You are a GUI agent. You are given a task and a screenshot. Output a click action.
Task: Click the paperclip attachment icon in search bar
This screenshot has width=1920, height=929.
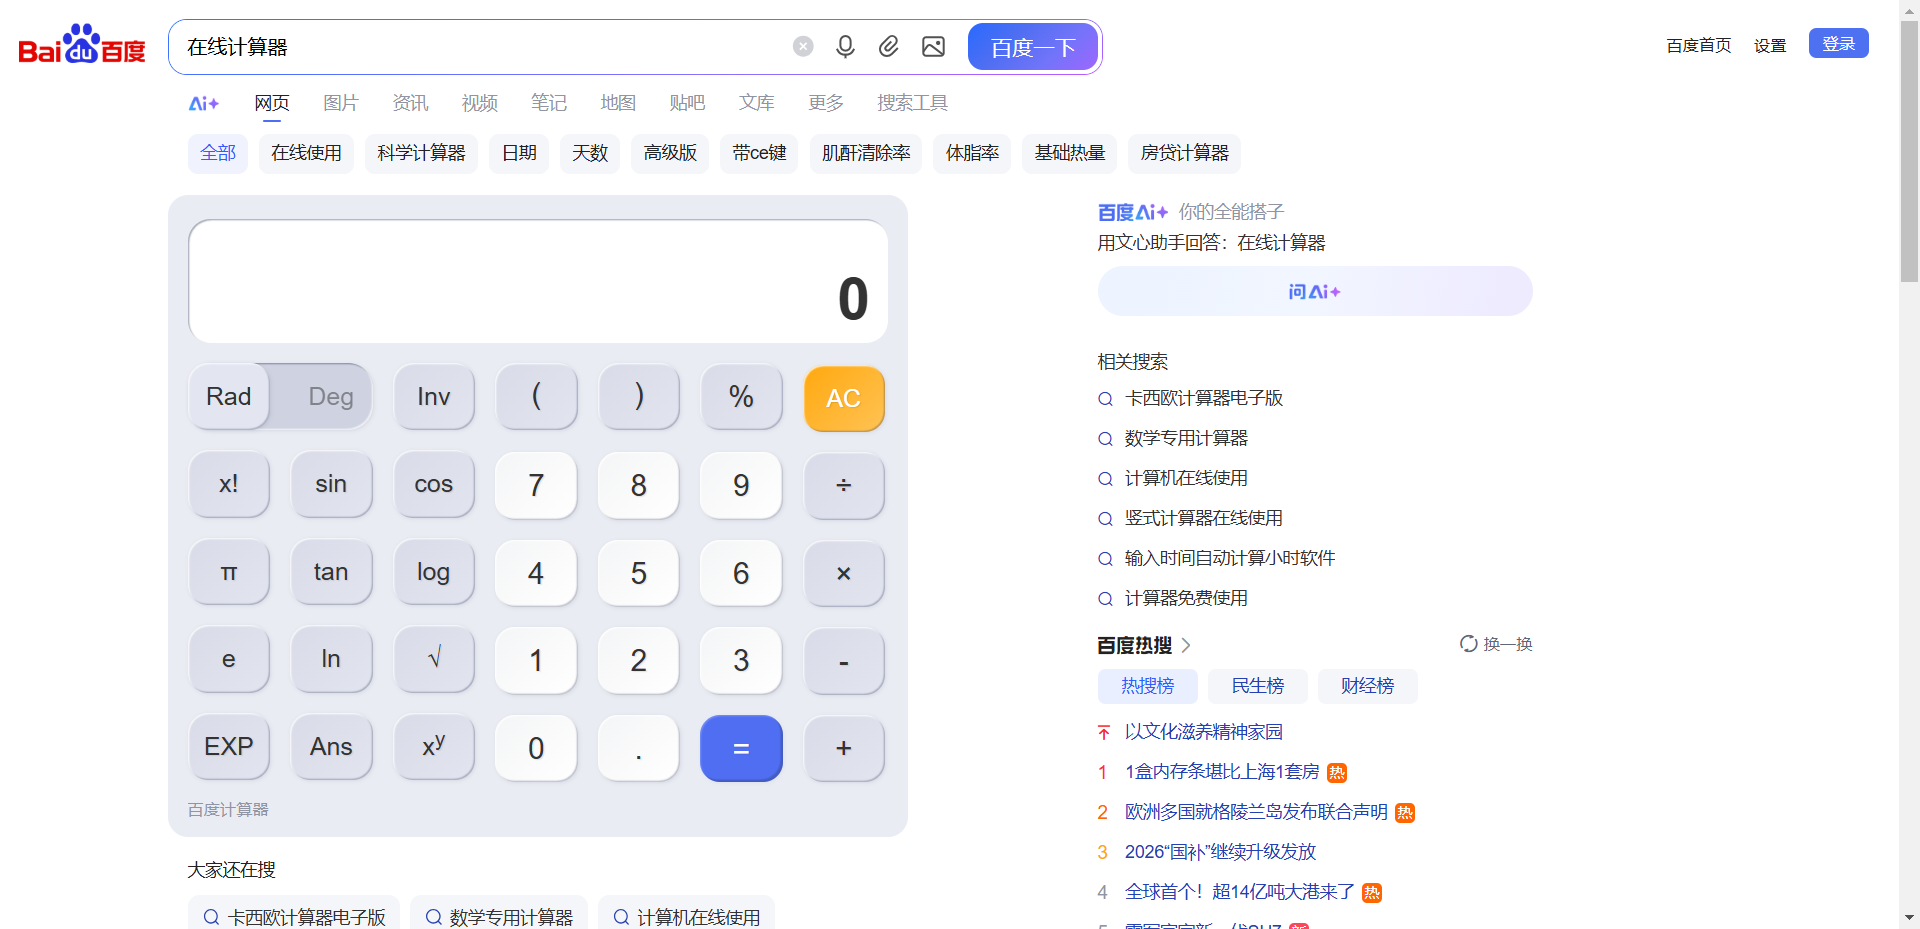click(889, 46)
